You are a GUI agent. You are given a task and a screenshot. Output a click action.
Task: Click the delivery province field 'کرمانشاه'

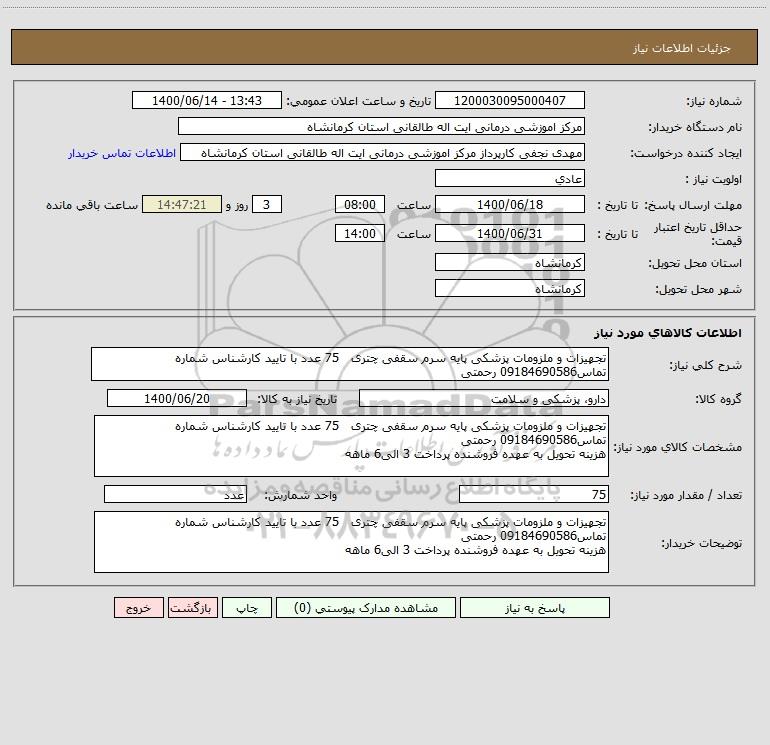click(510, 262)
